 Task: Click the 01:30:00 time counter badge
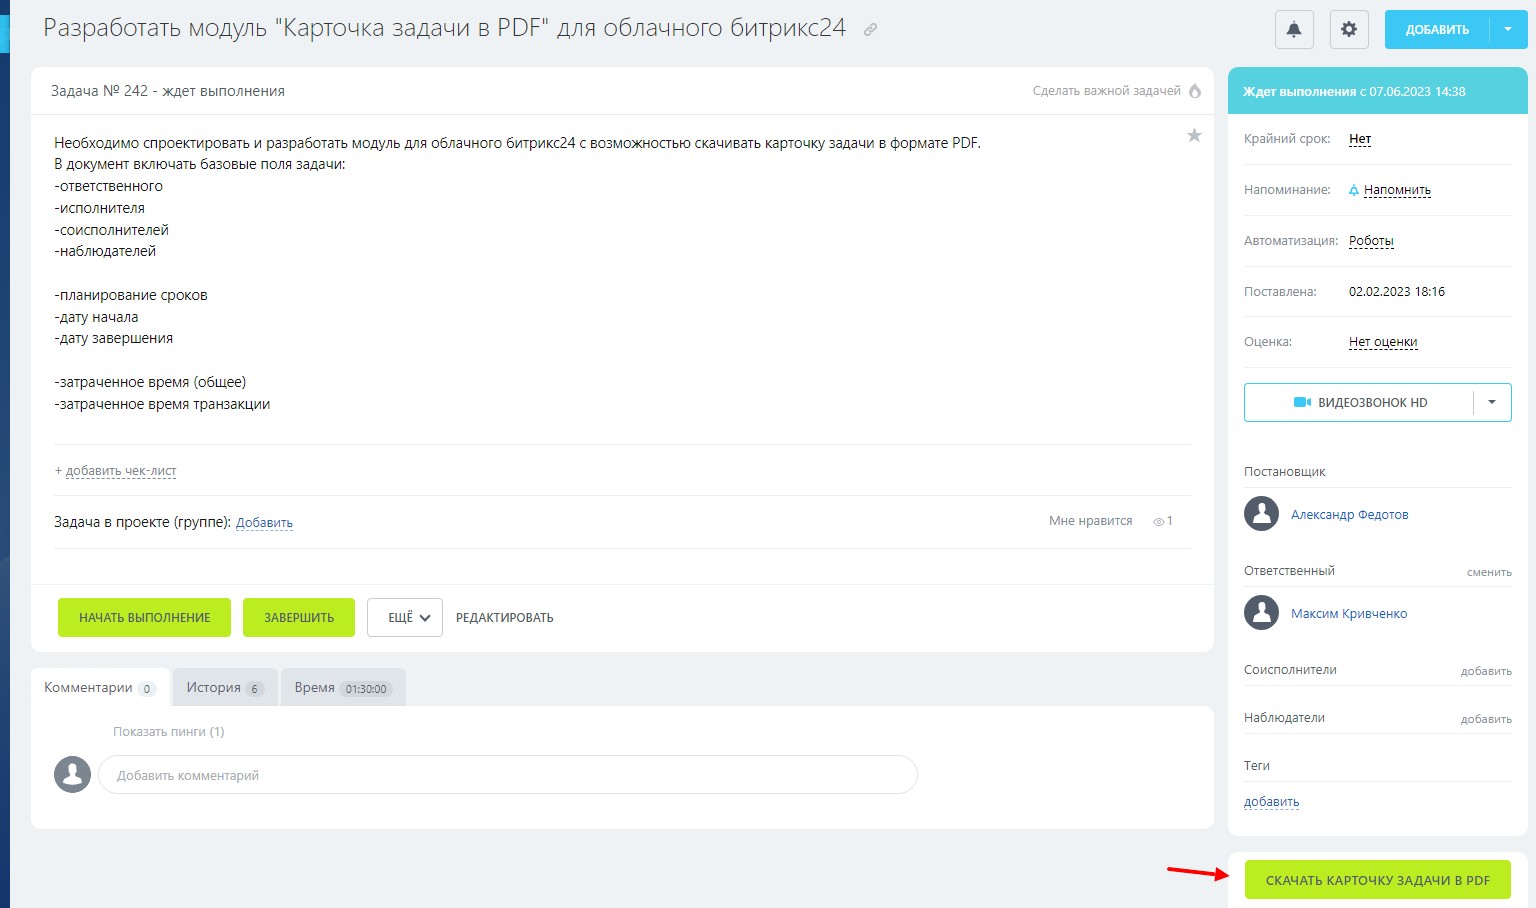coord(366,689)
